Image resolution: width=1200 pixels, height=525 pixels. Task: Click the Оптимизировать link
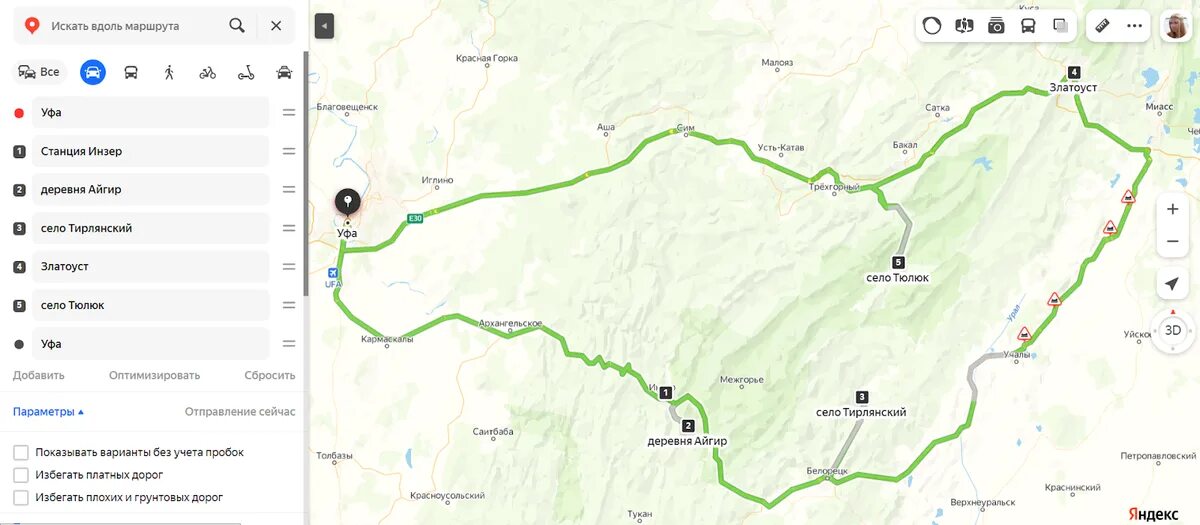[x=154, y=375]
